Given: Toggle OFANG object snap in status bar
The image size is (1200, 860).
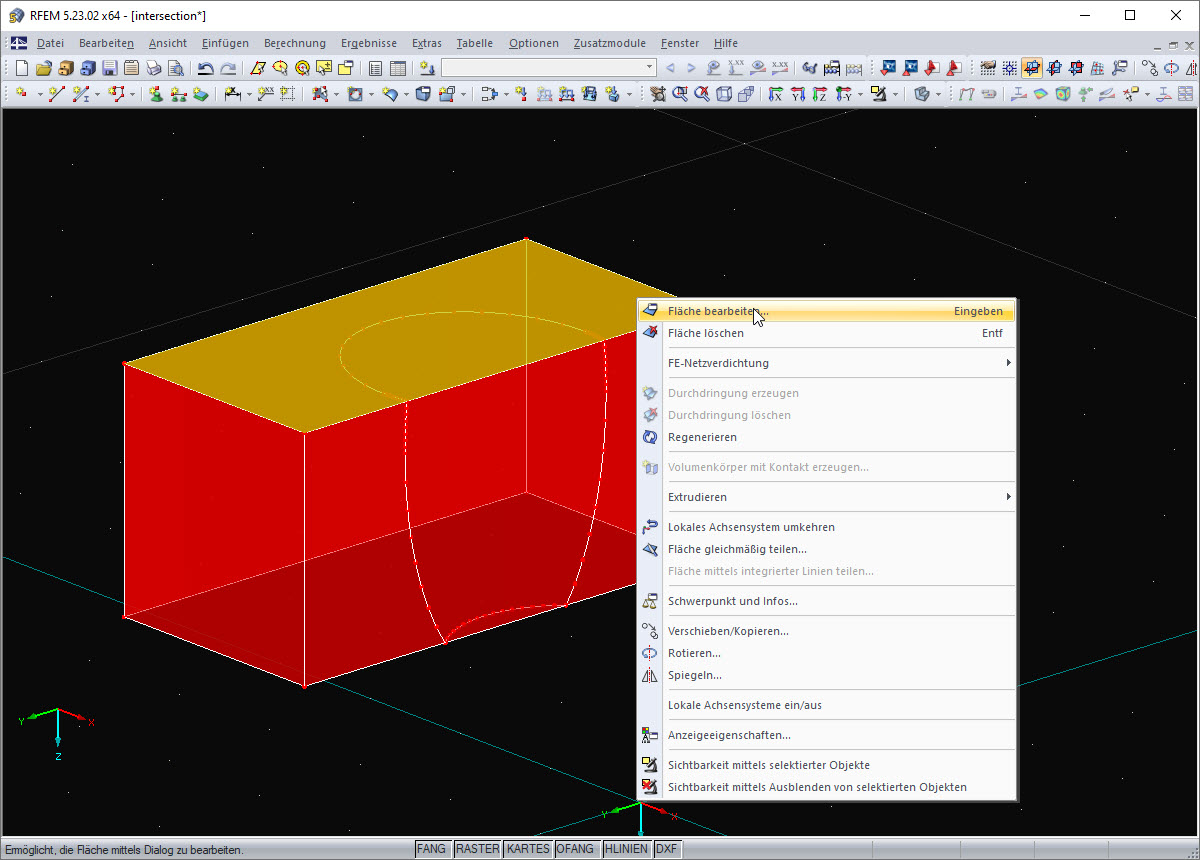Looking at the screenshot, I should click(x=575, y=849).
